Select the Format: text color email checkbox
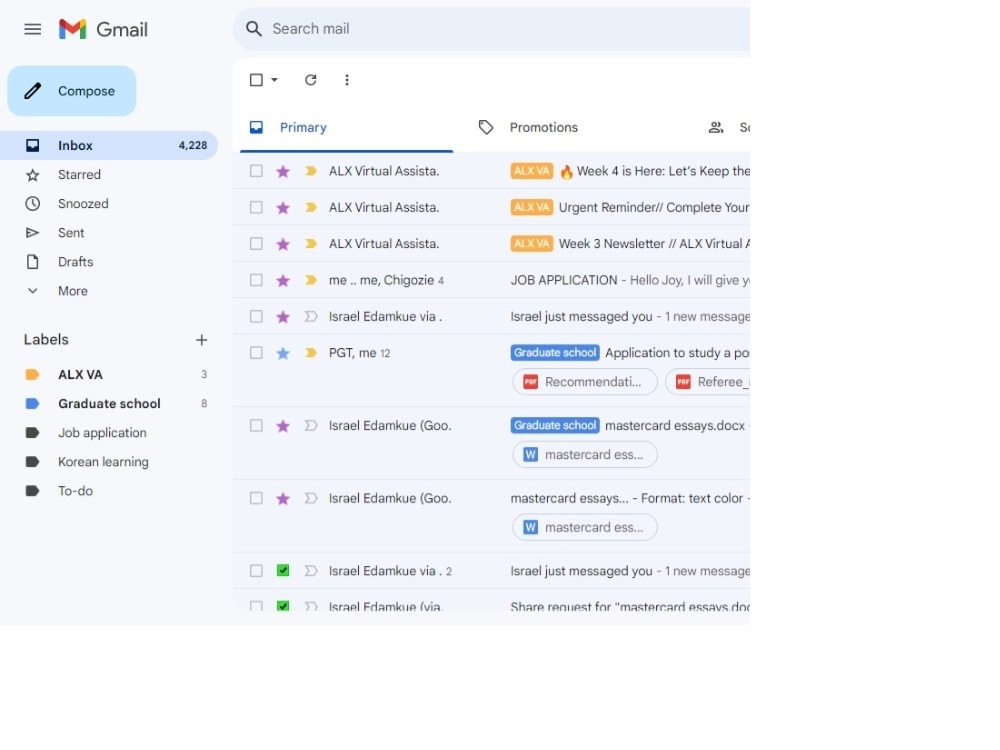This screenshot has width=1000, height=750. (256, 498)
